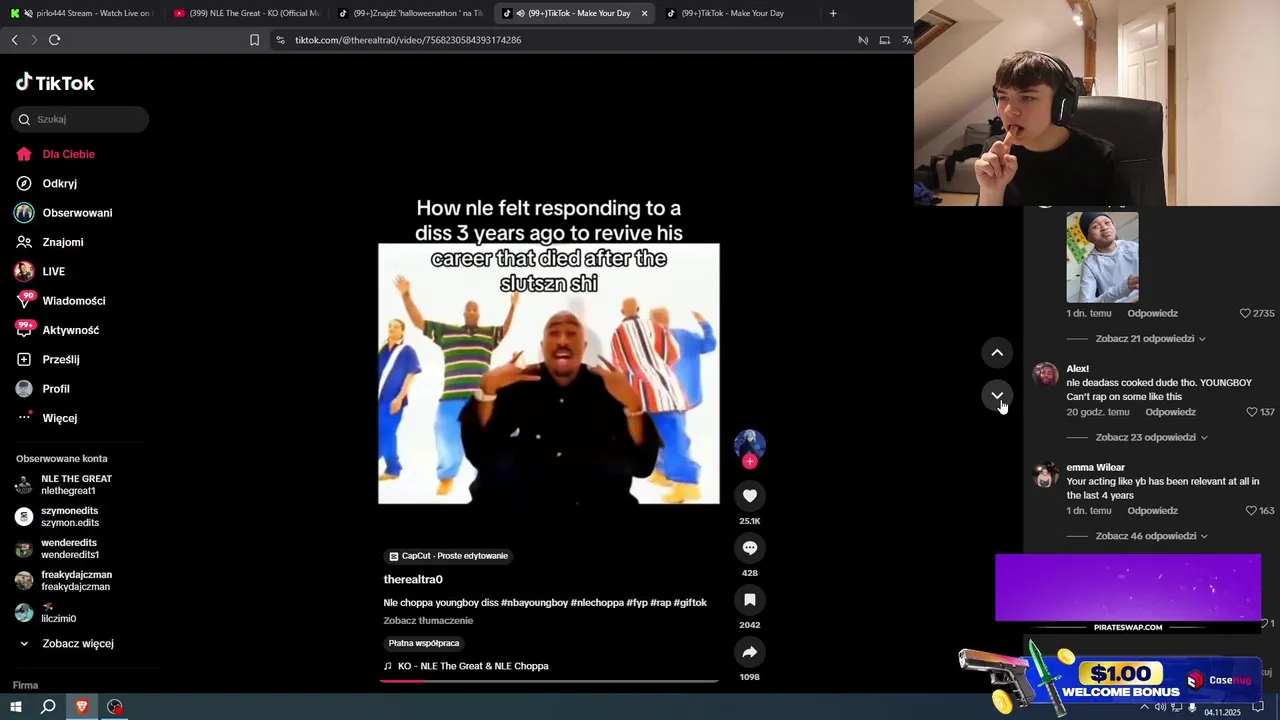
Task: Open Brave browser from taskbar
Action: [x=82, y=707]
